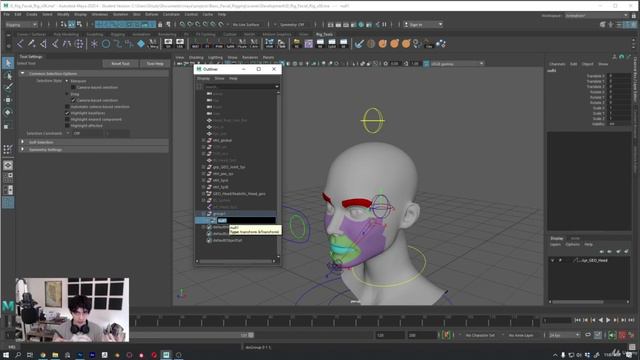Image resolution: width=640 pixels, height=360 pixels.
Task: Open the Rigging menu set dropdown
Action: click(x=21, y=24)
